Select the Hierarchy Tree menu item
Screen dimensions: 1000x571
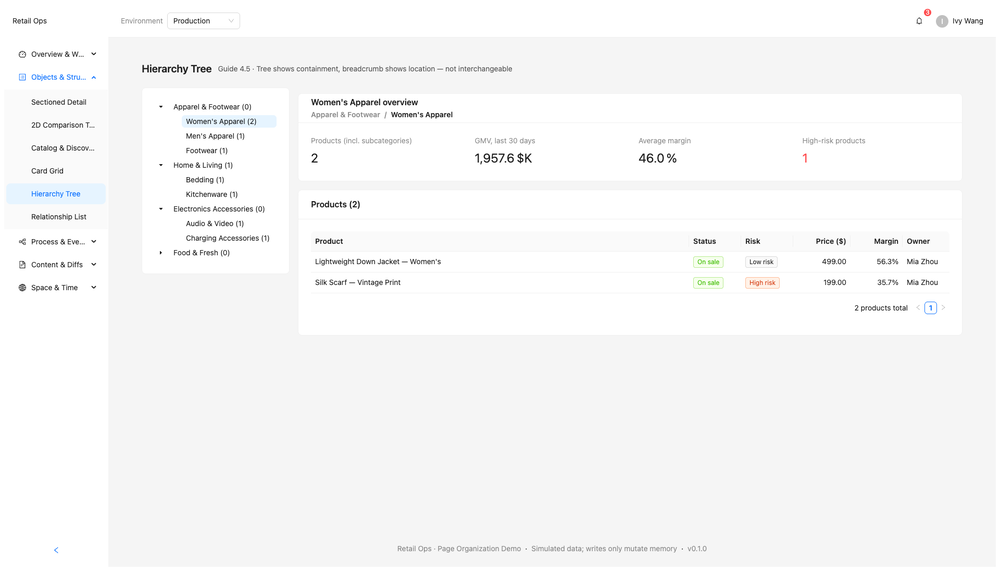(x=56, y=194)
